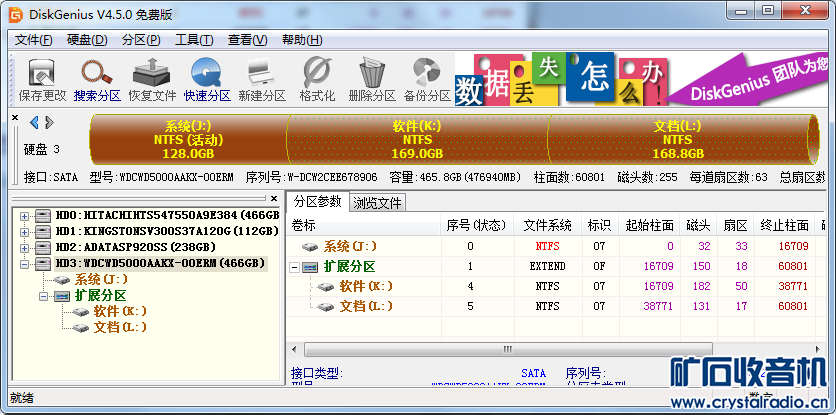Image resolution: width=836 pixels, height=415 pixels.
Task: Close the disk map panel
Action: pos(15,117)
